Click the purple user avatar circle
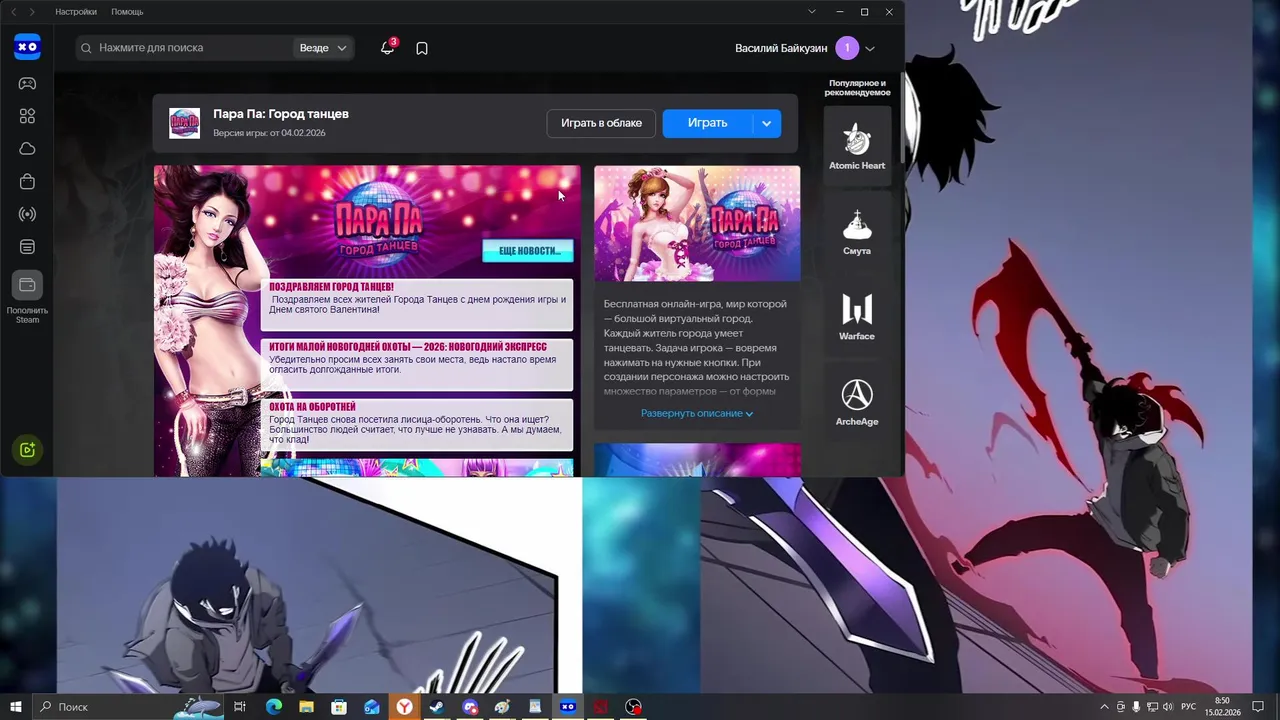The height and width of the screenshot is (720, 1280). point(846,48)
